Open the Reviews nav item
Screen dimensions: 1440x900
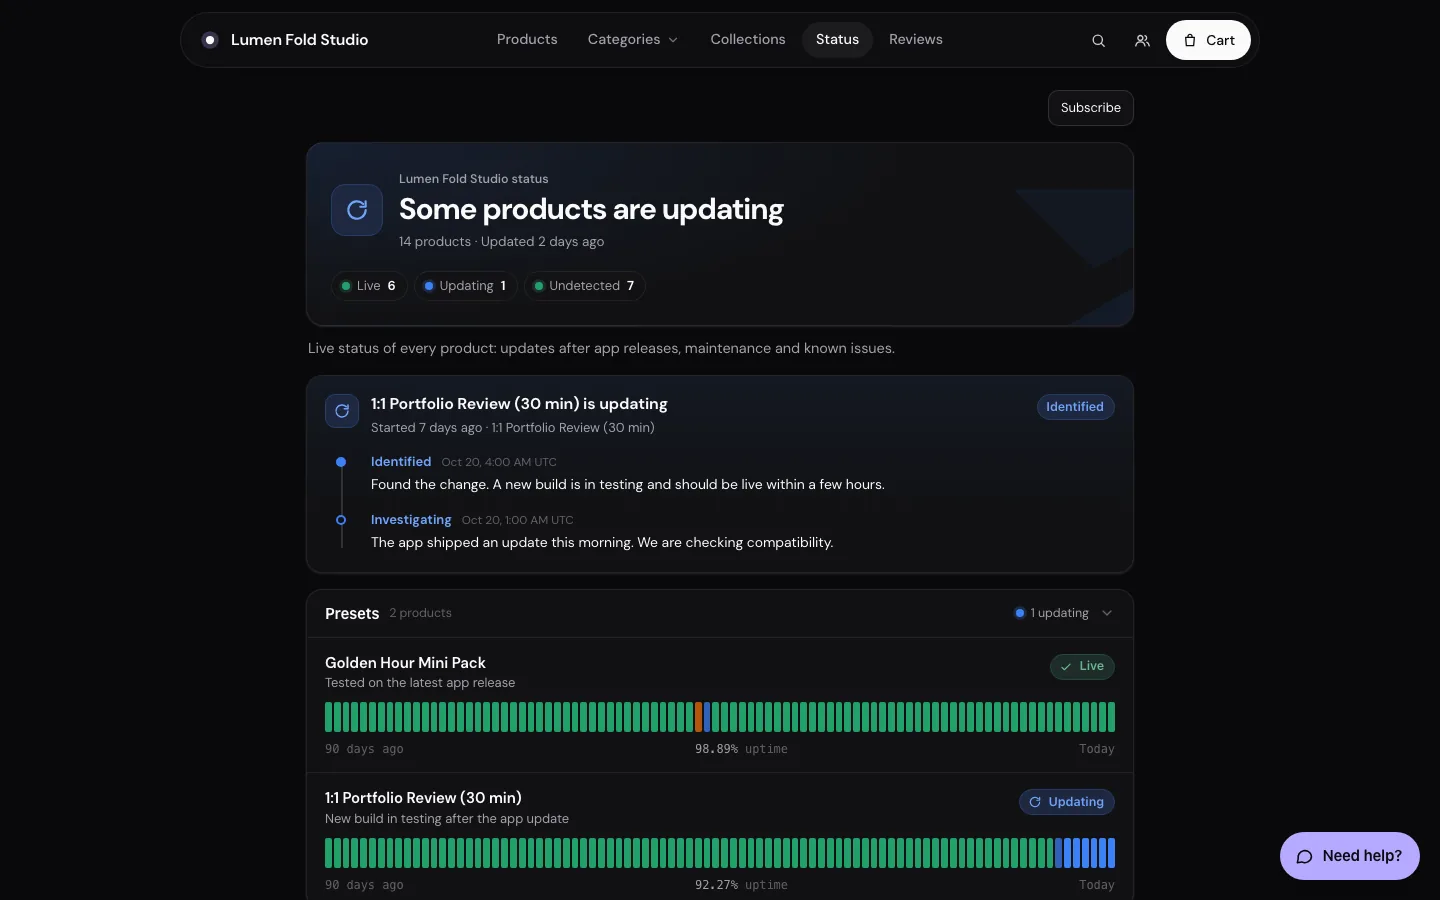pos(916,40)
